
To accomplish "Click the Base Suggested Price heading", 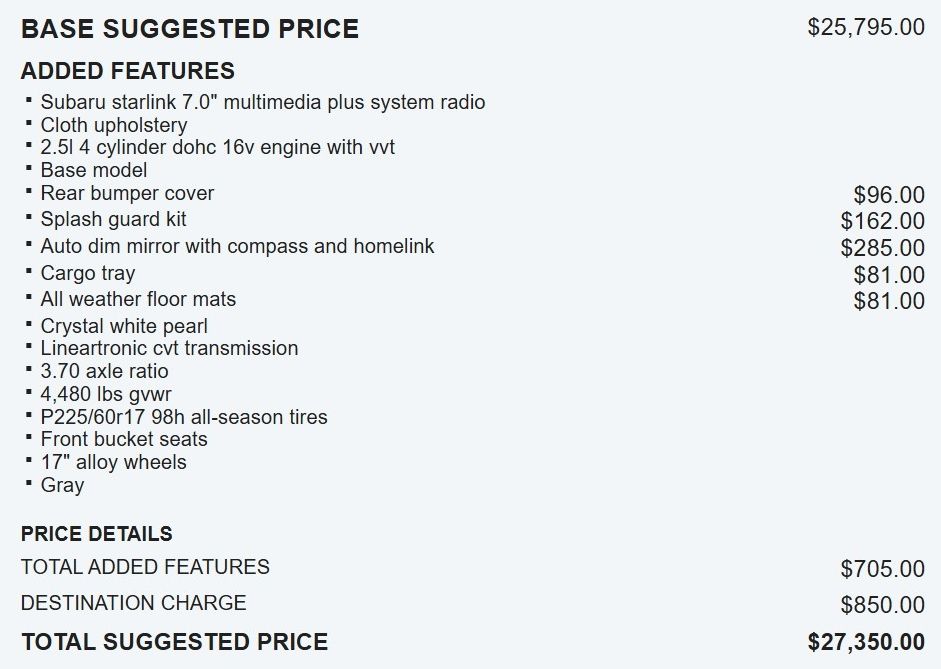I will tap(190, 29).
